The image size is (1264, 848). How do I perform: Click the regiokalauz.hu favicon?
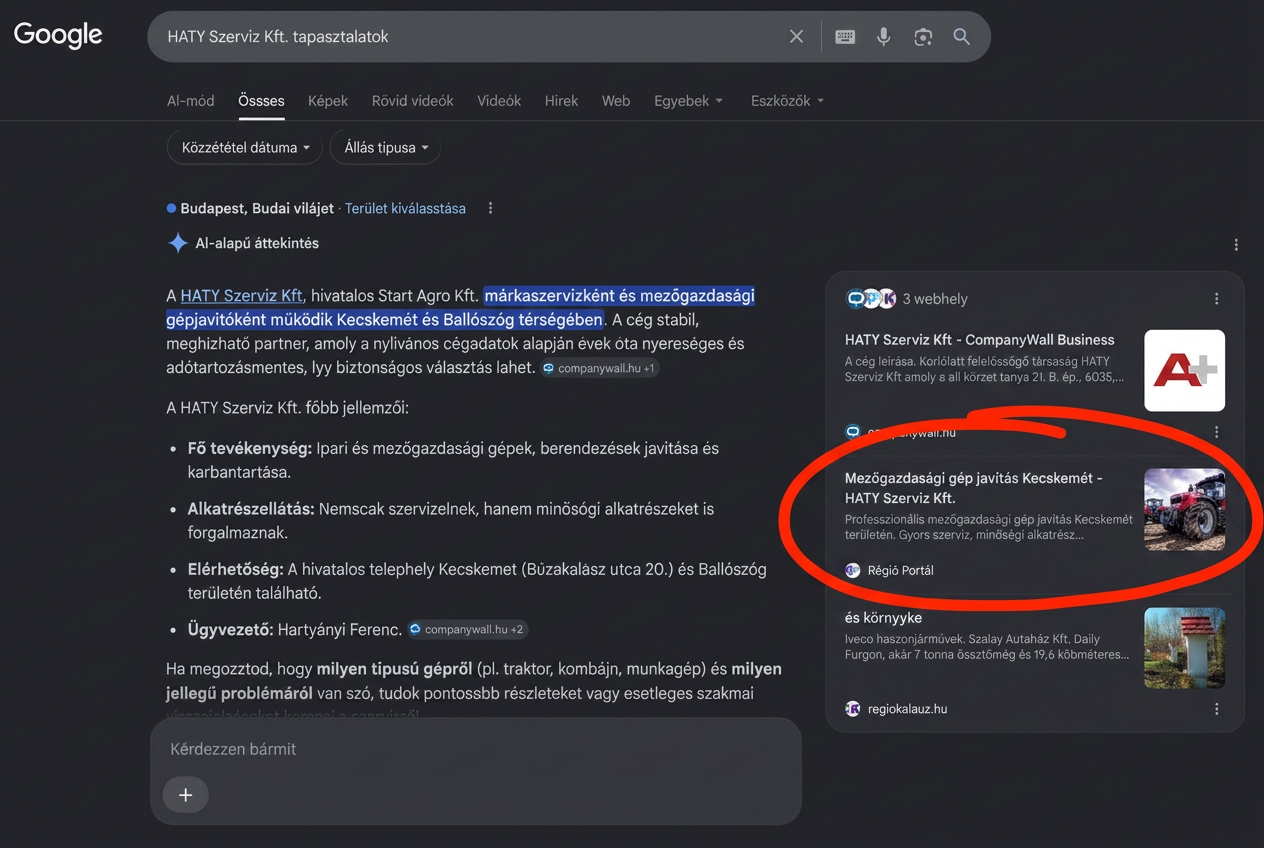tap(853, 709)
